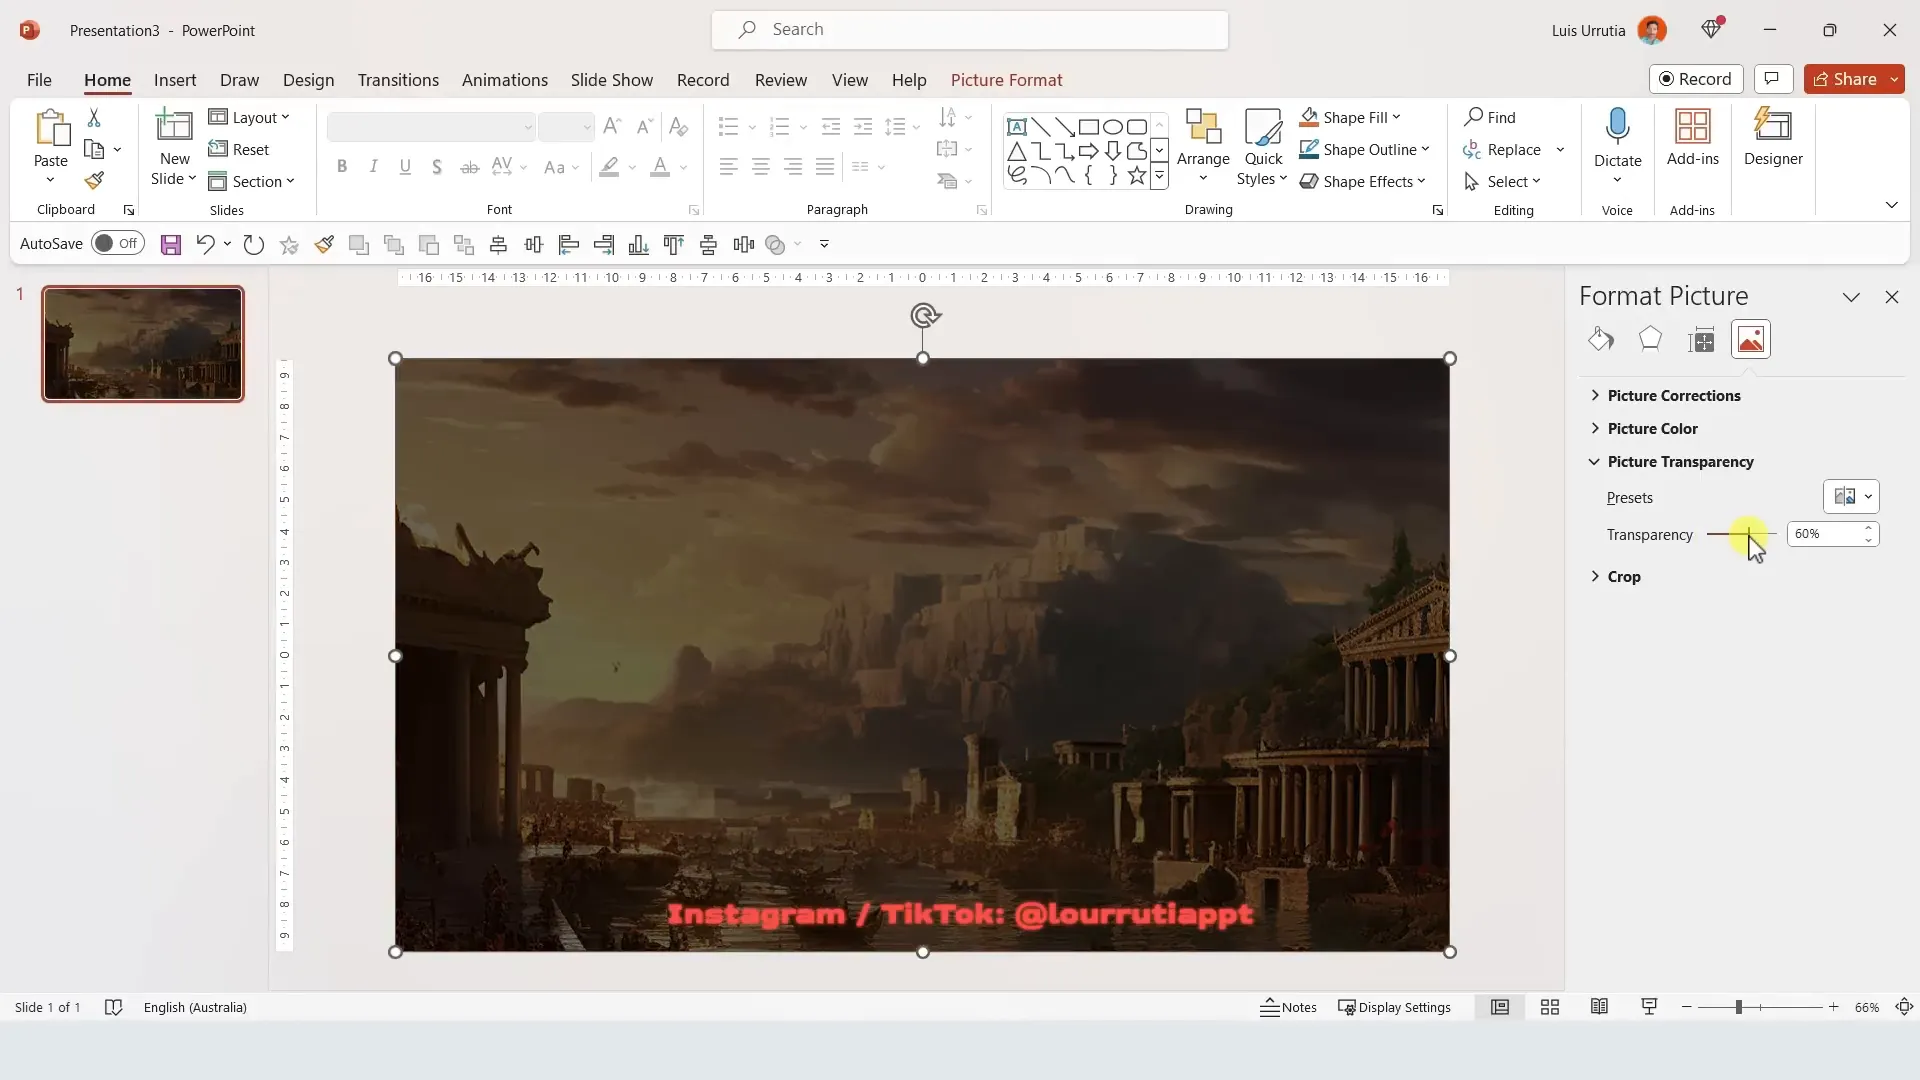Switch to Reading View
This screenshot has width=1920, height=1080.
click(1599, 1007)
